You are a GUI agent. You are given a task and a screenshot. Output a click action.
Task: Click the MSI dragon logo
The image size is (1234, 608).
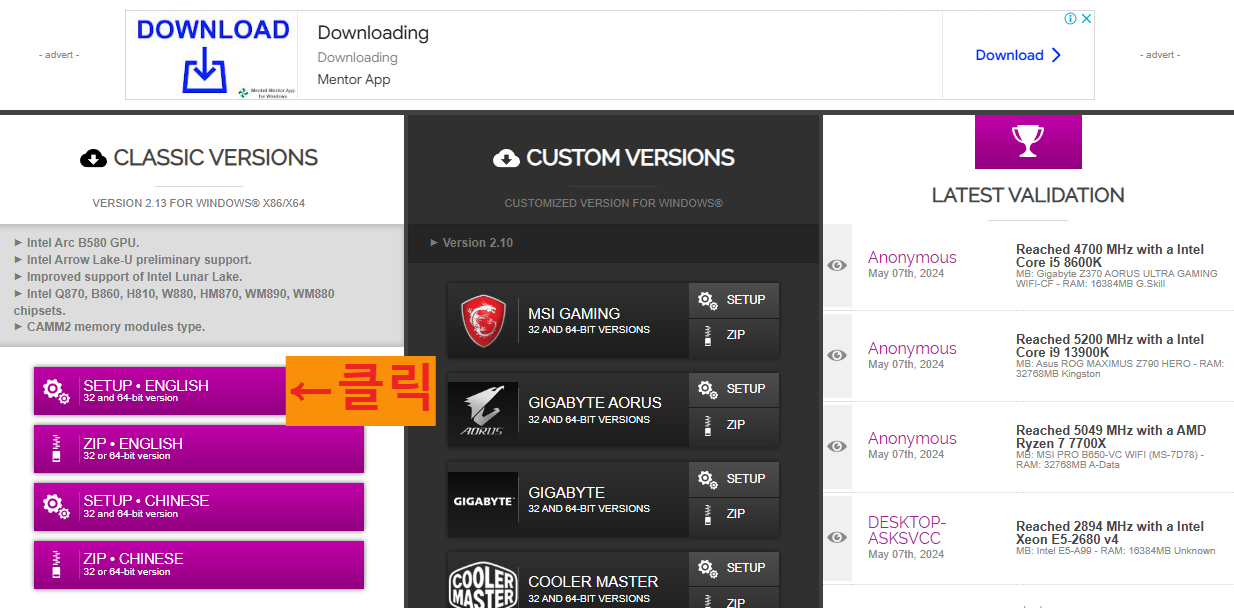point(483,320)
